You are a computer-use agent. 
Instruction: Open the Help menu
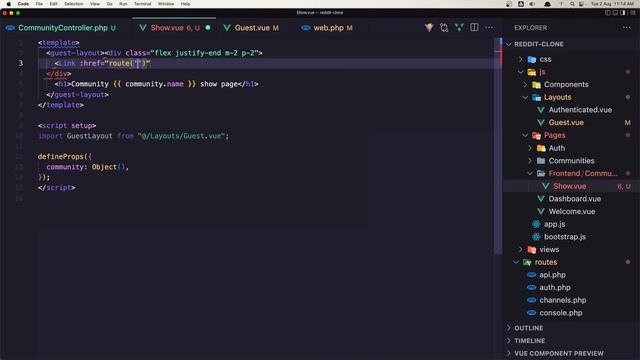186,4
